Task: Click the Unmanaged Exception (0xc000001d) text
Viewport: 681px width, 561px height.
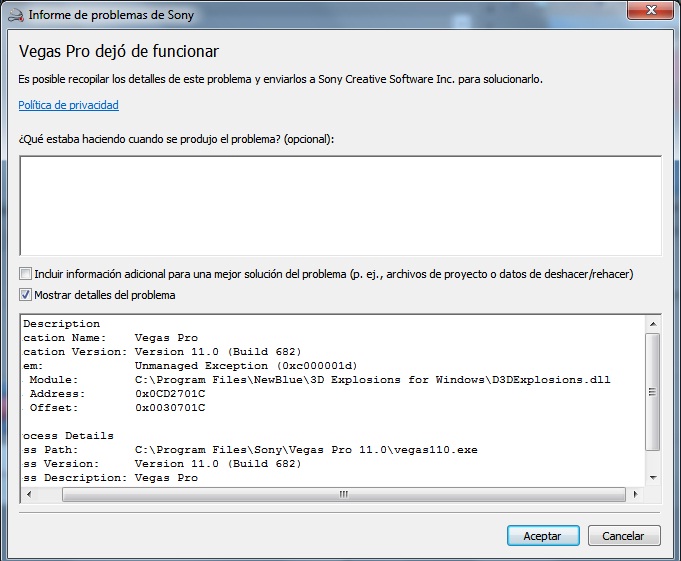Action: click(246, 366)
